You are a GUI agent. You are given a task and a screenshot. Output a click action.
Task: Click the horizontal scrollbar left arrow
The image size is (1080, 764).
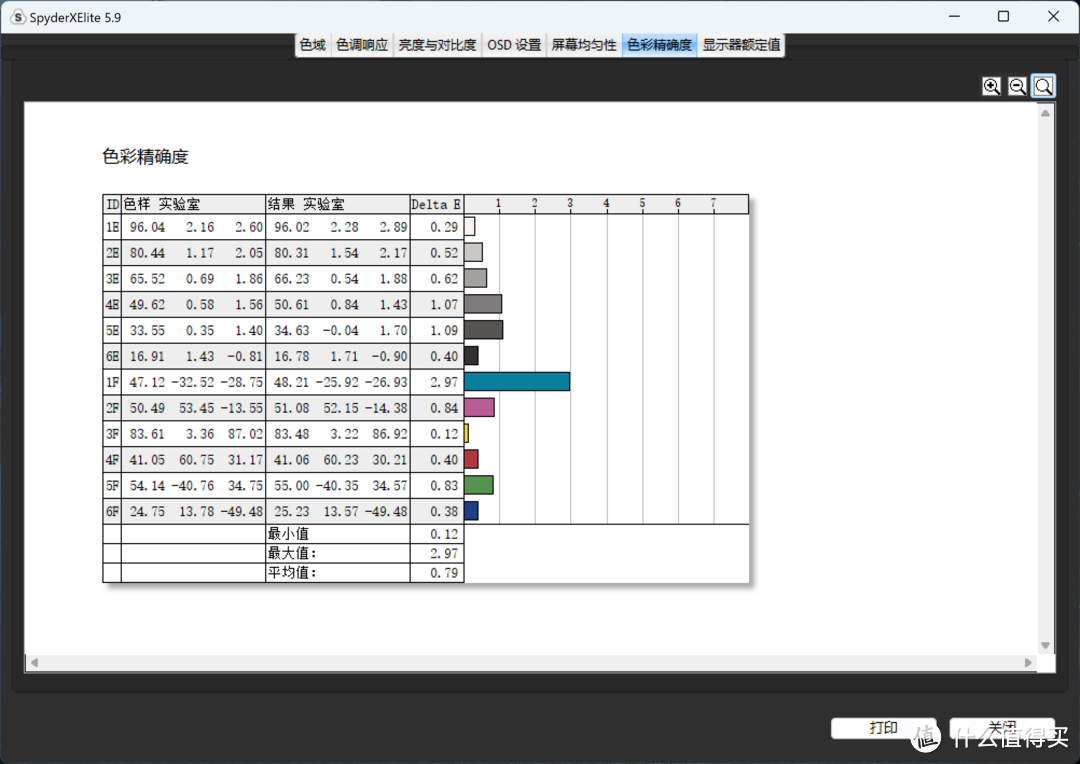[x=34, y=663]
